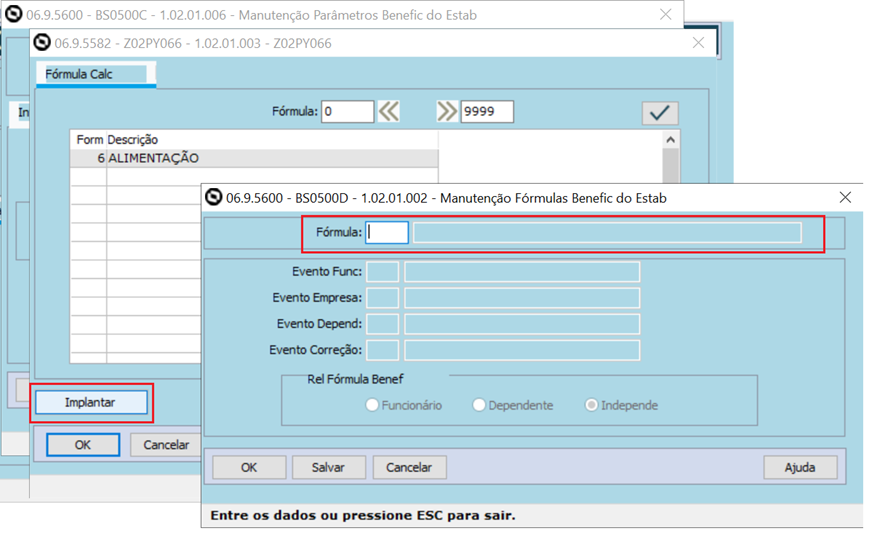885x536 pixels.
Task: Click the double right arrow icon before 9999
Action: (x=447, y=111)
